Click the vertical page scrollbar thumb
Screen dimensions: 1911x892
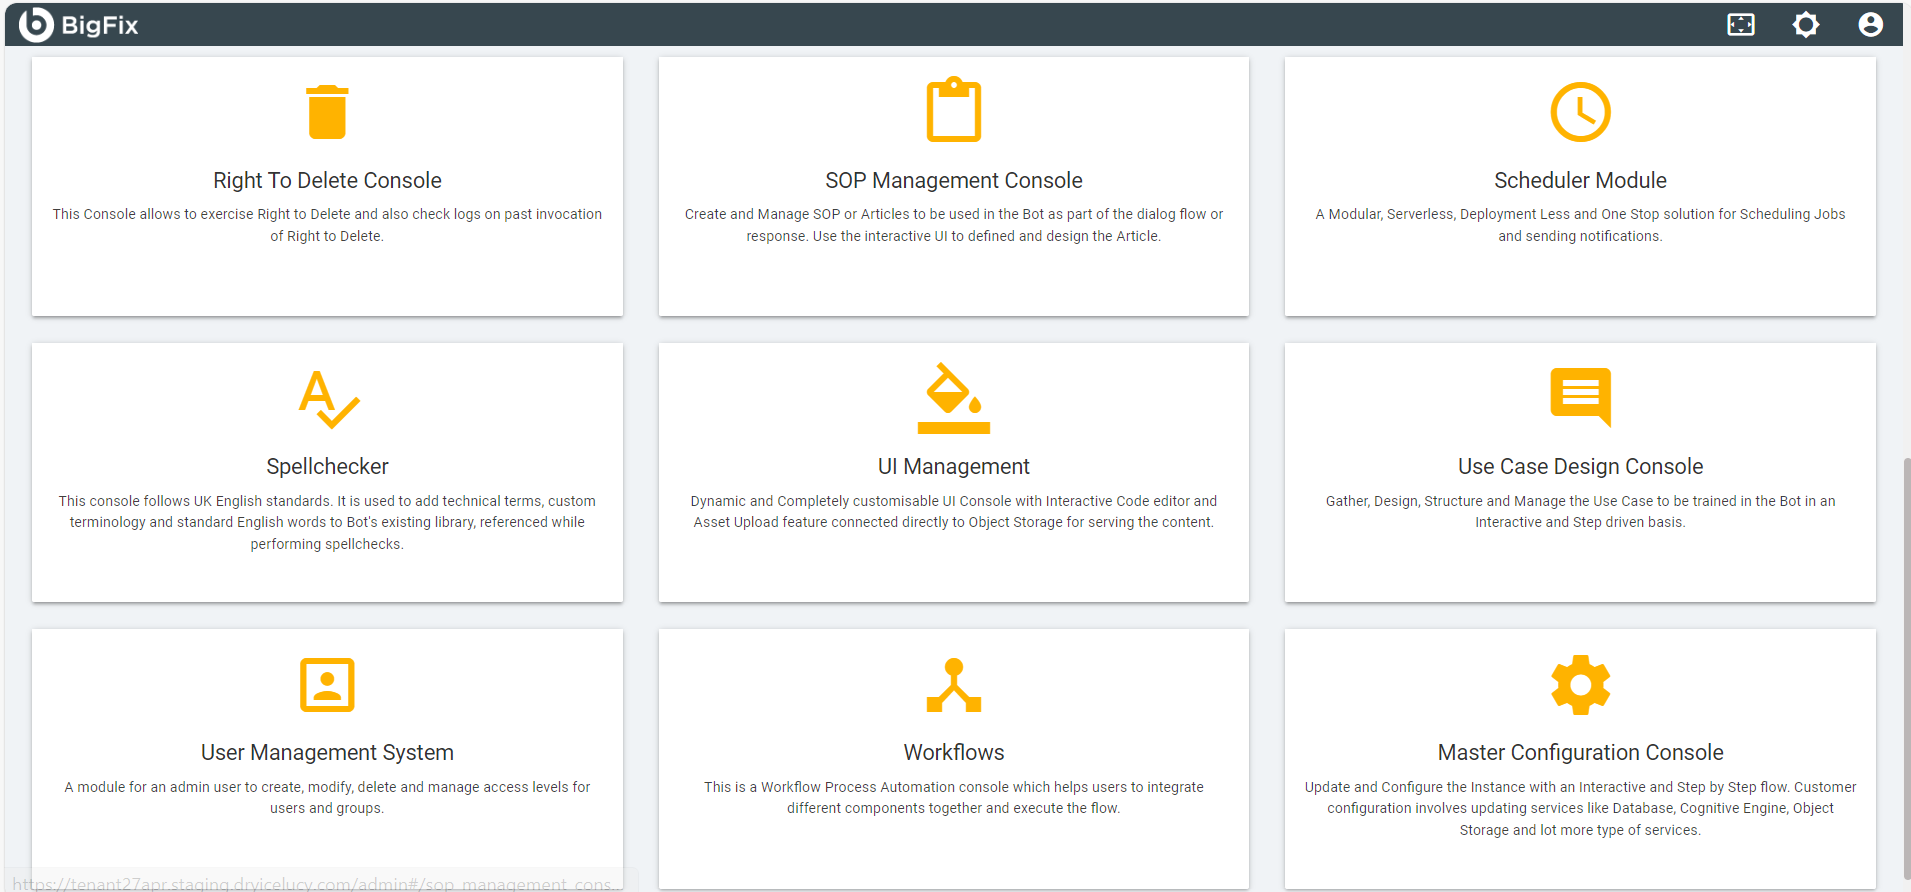(1906, 668)
